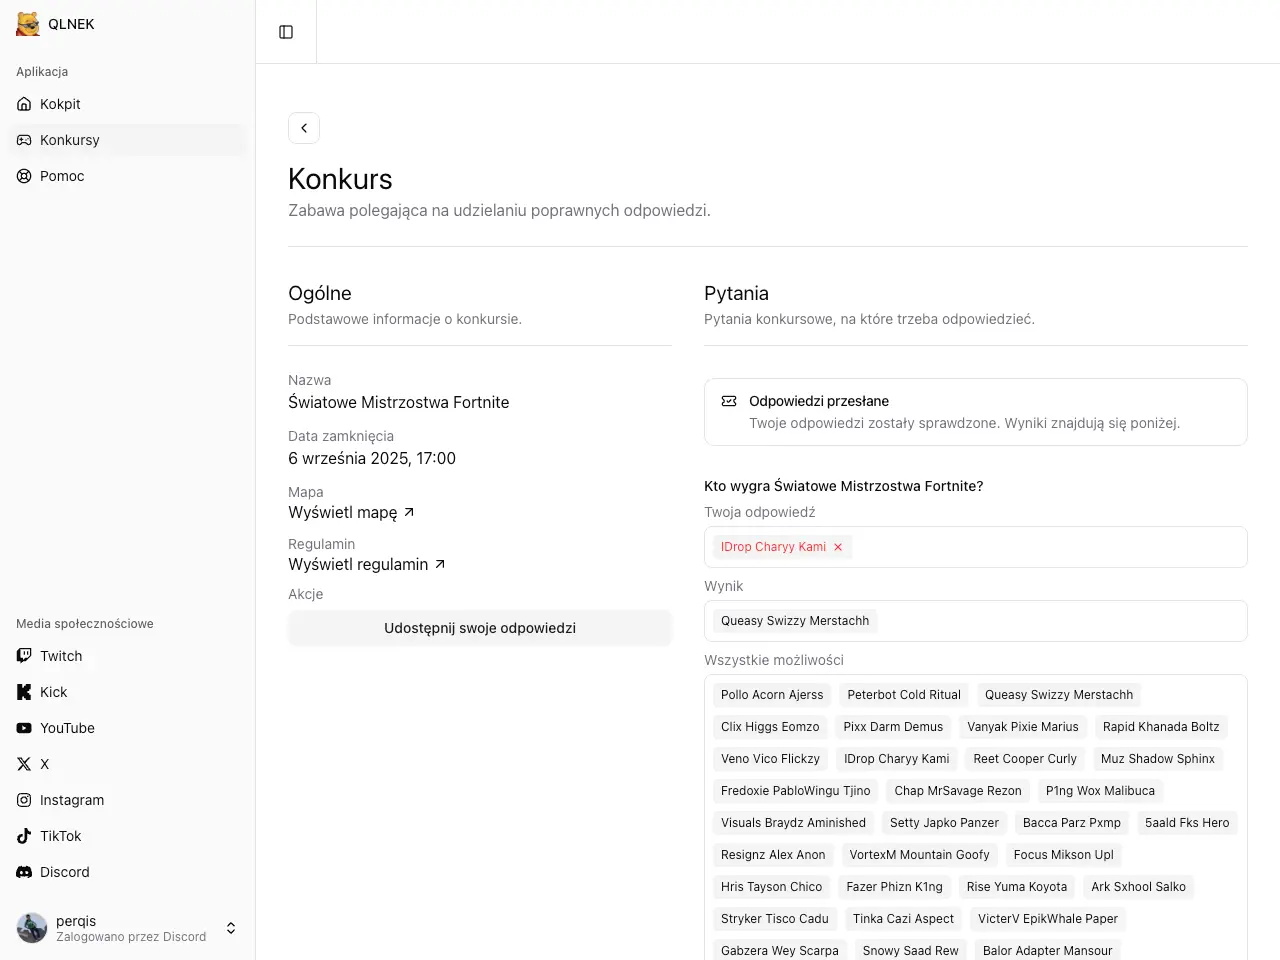Viewport: 1280px width, 960px height.
Task: Go to Kokpit in sidebar
Action: click(60, 104)
